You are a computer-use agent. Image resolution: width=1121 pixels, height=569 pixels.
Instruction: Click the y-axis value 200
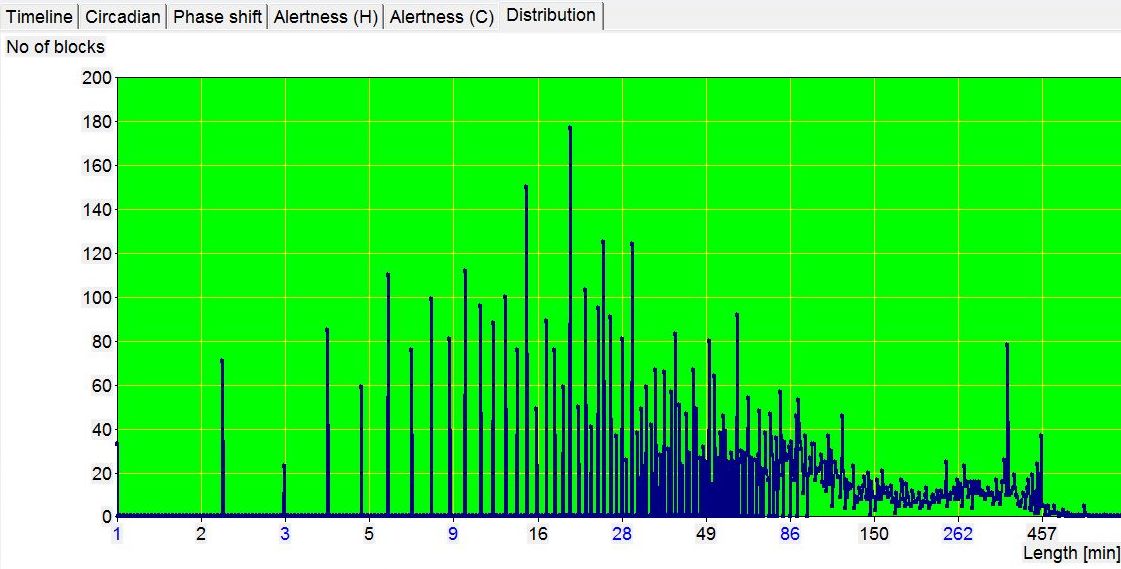tap(96, 78)
